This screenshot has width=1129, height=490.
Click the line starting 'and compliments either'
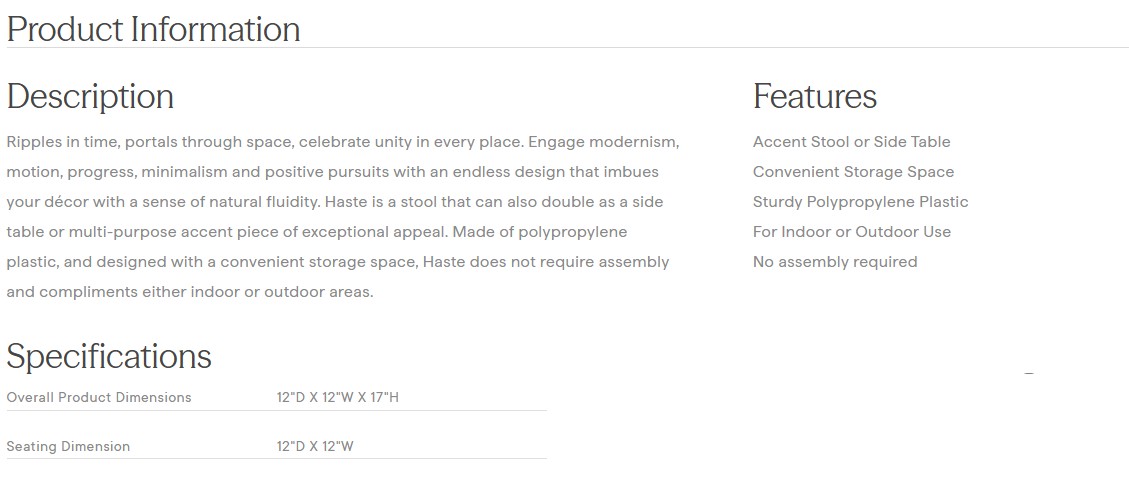[189, 292]
